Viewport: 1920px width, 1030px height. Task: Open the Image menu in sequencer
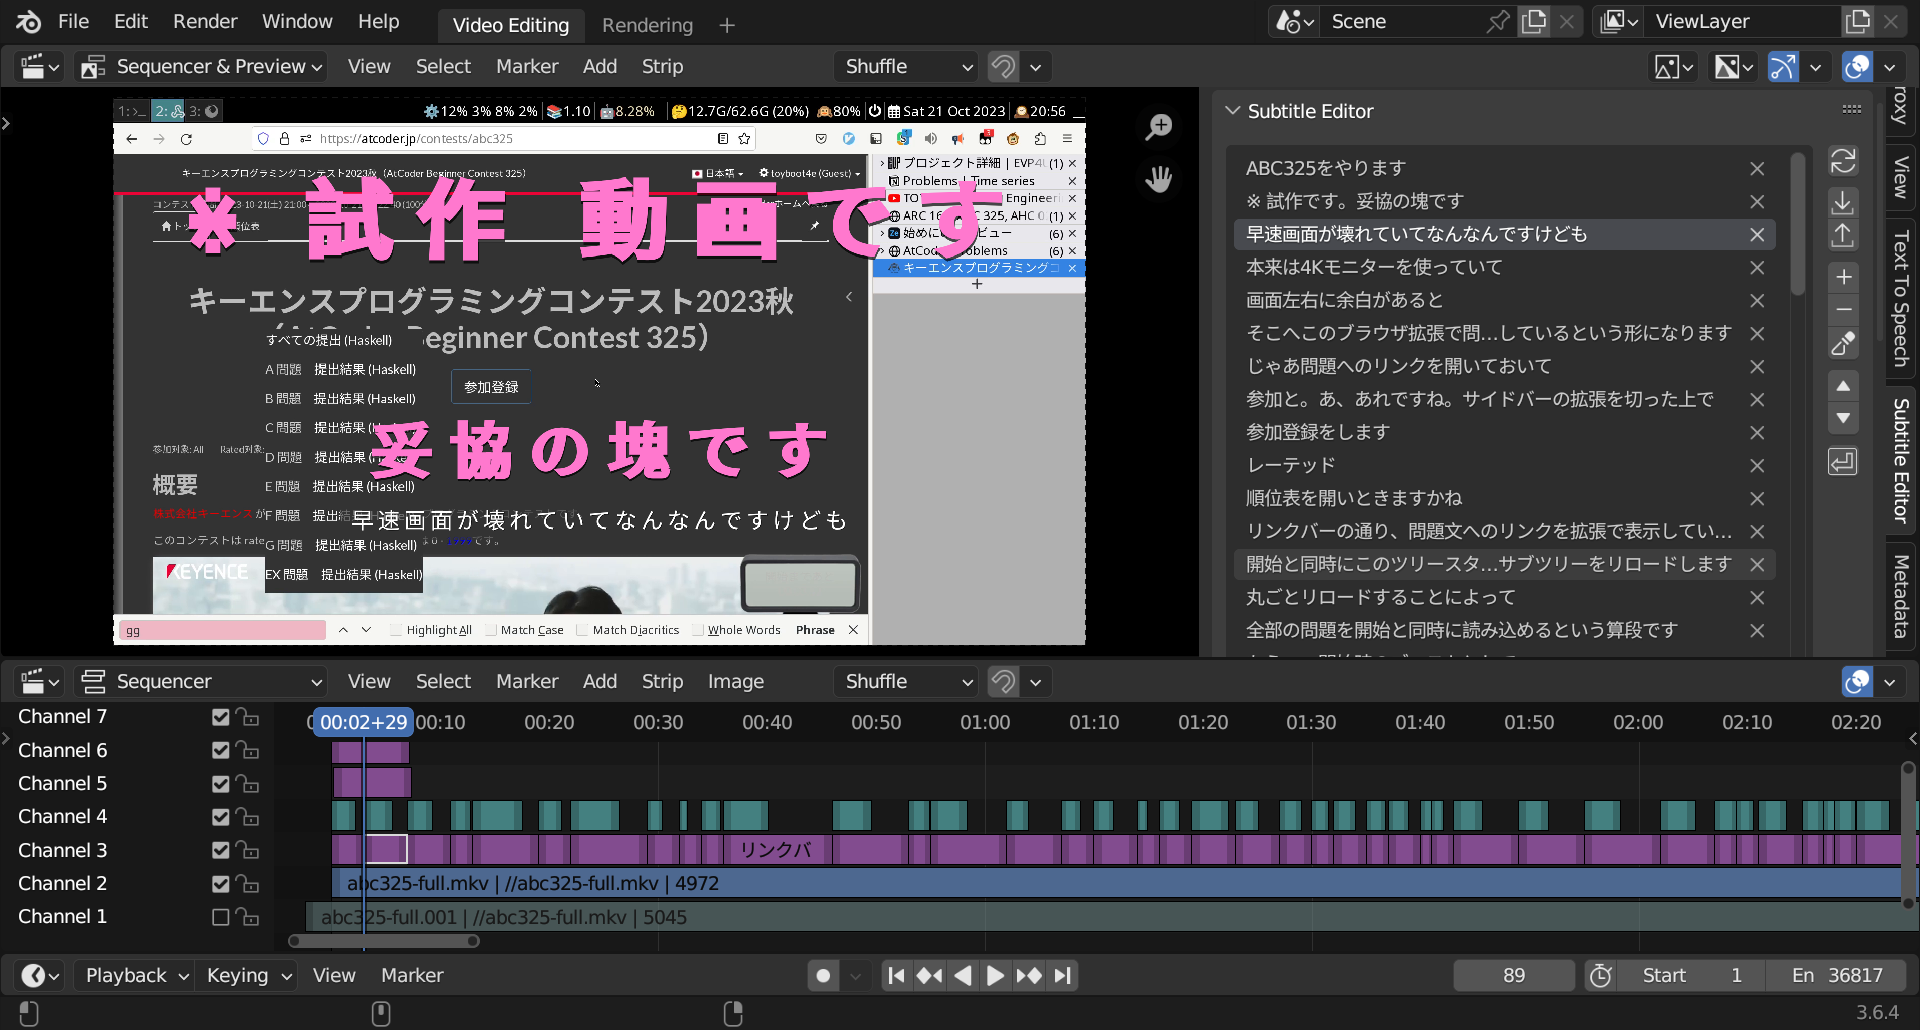[735, 682]
